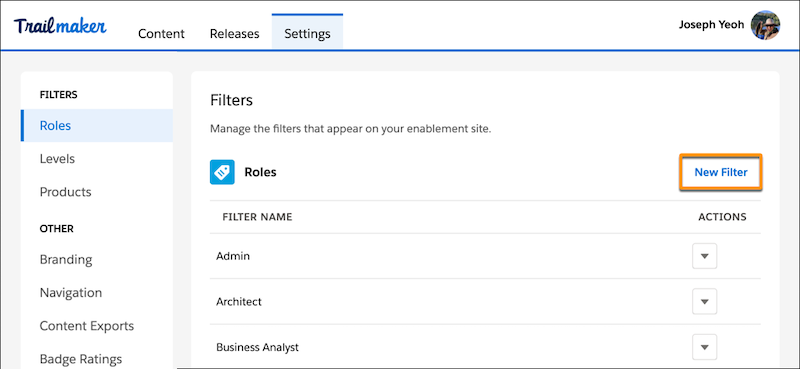Click the Business Analyst filter name
The height and width of the screenshot is (369, 800).
[x=258, y=348]
